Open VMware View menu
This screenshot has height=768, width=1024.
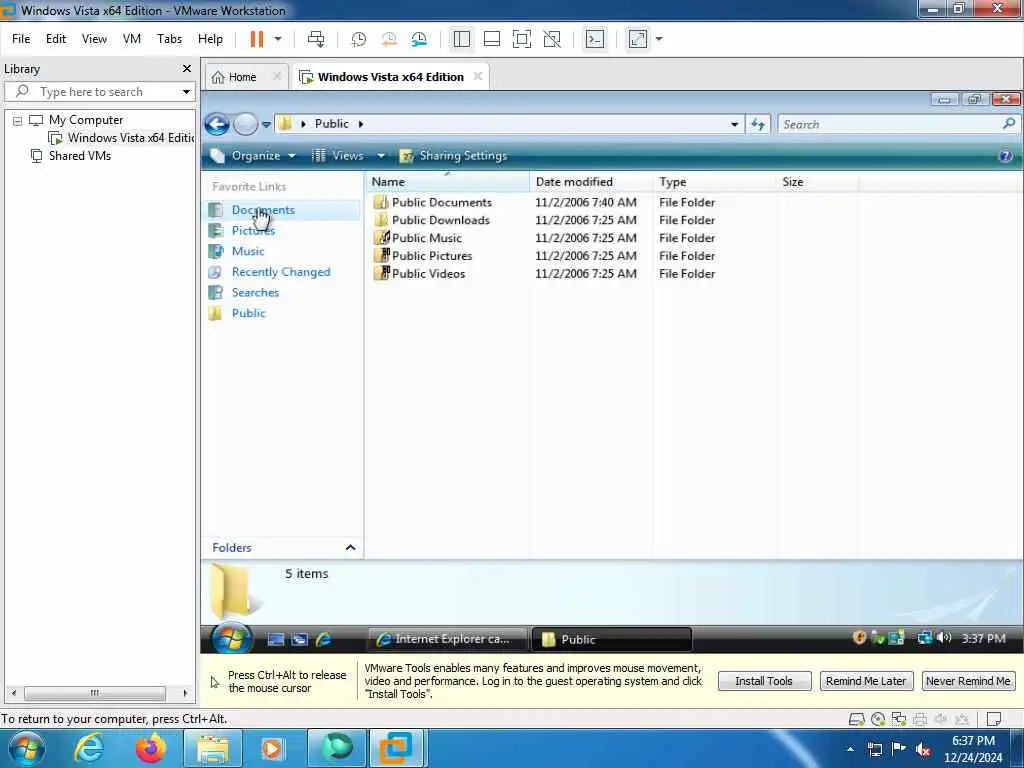tap(94, 39)
